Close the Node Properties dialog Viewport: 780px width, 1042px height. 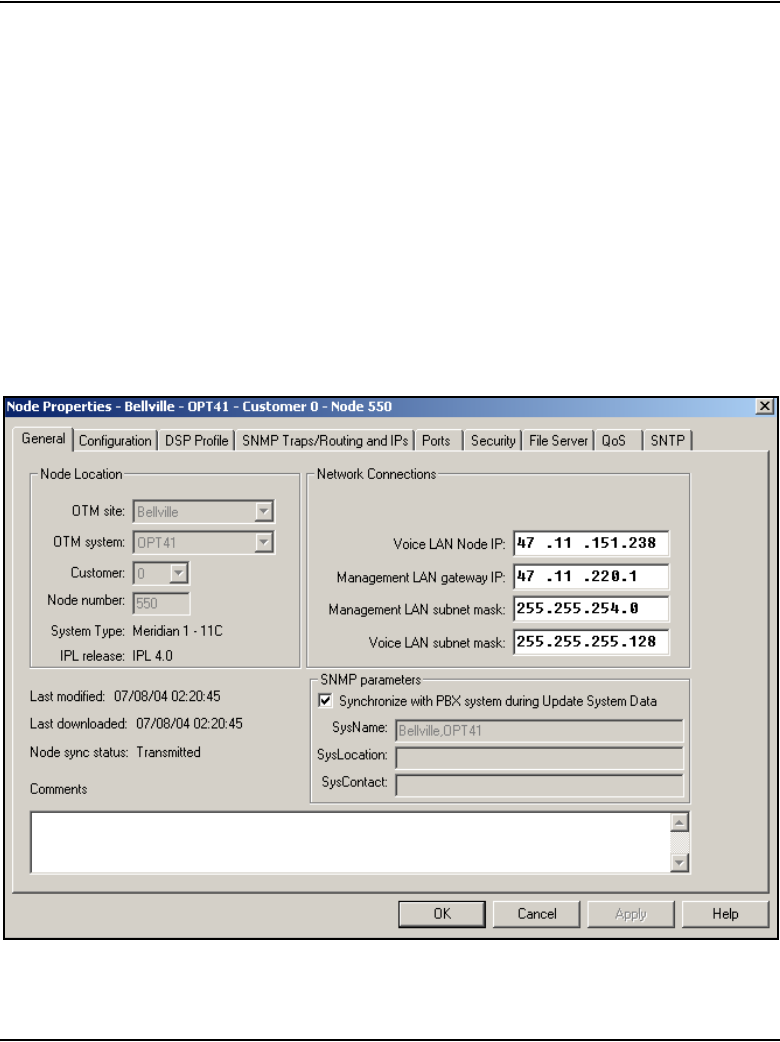pyautogui.click(x=765, y=406)
